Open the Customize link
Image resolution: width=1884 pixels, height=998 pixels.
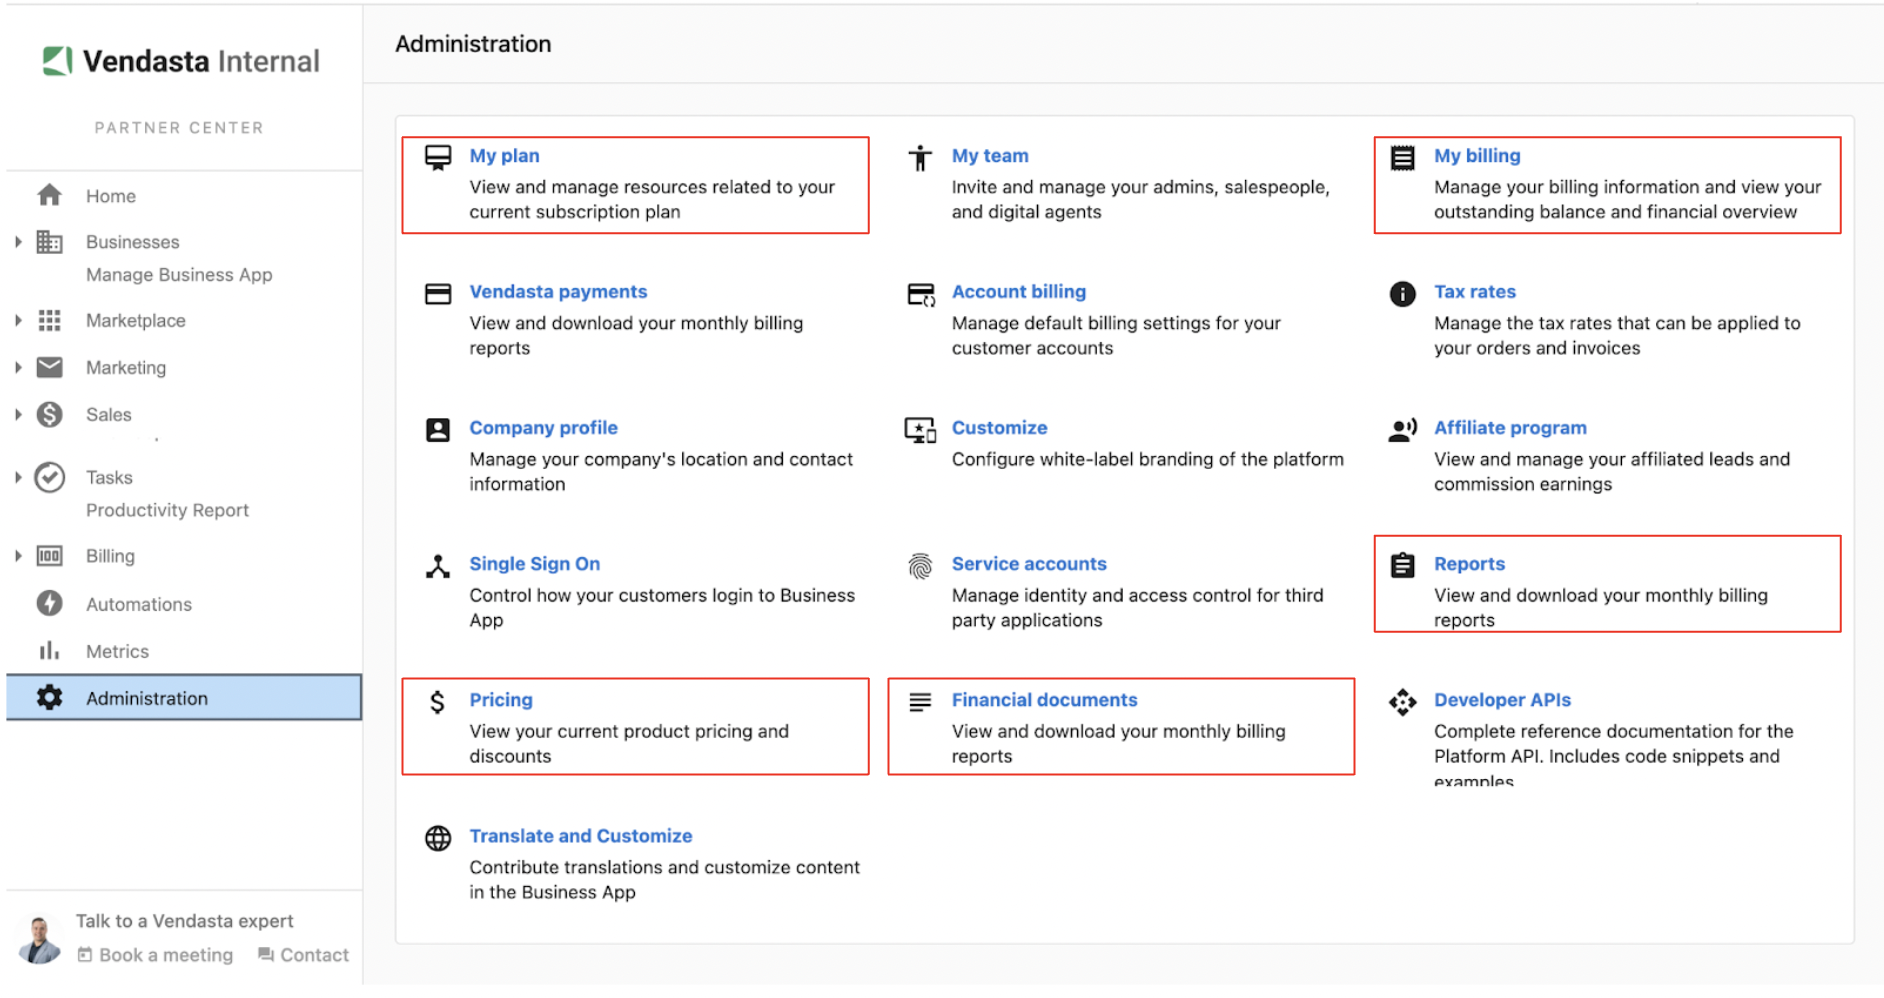(999, 428)
